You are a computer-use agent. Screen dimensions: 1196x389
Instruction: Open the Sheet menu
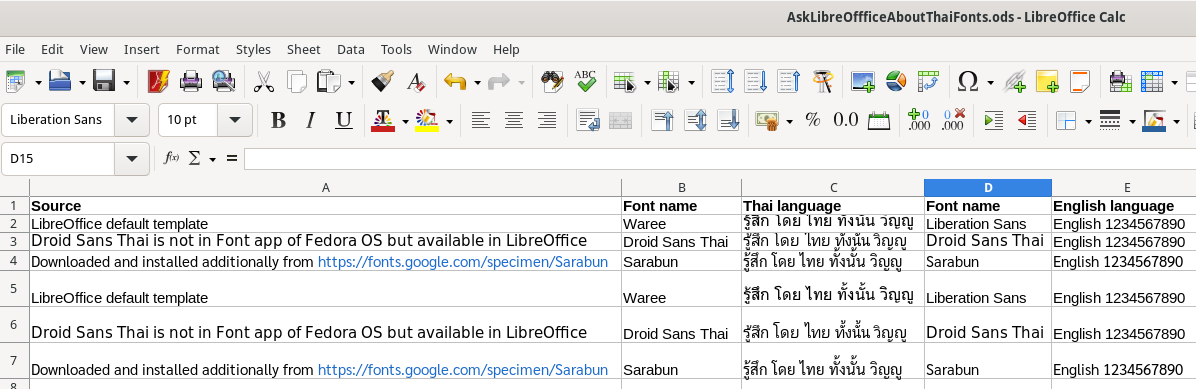[304, 49]
